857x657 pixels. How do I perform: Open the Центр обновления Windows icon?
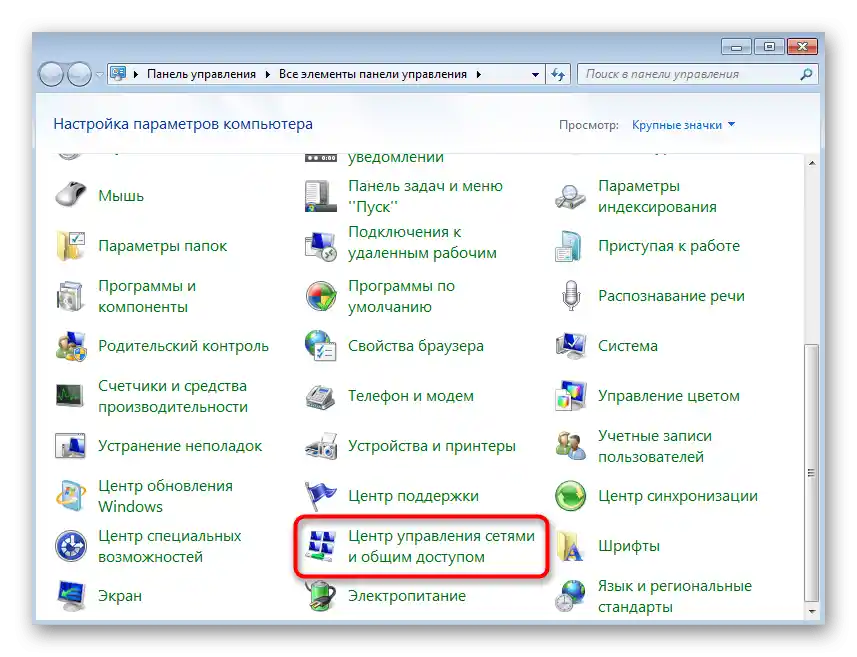point(71,496)
